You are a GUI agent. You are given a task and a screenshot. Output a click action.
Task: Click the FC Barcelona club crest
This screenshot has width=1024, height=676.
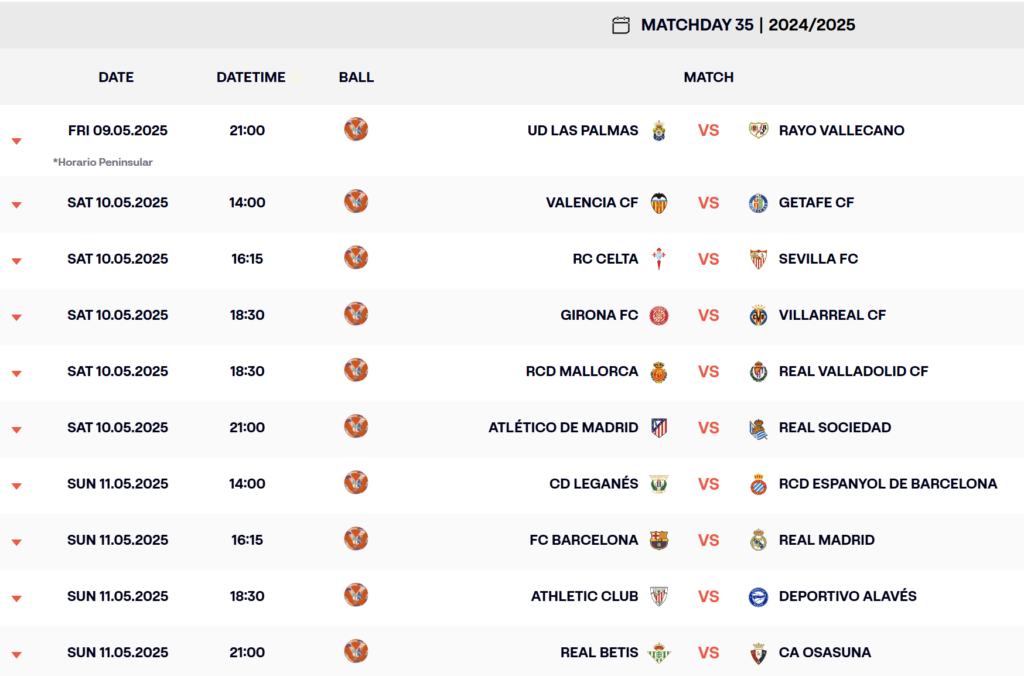(x=659, y=540)
